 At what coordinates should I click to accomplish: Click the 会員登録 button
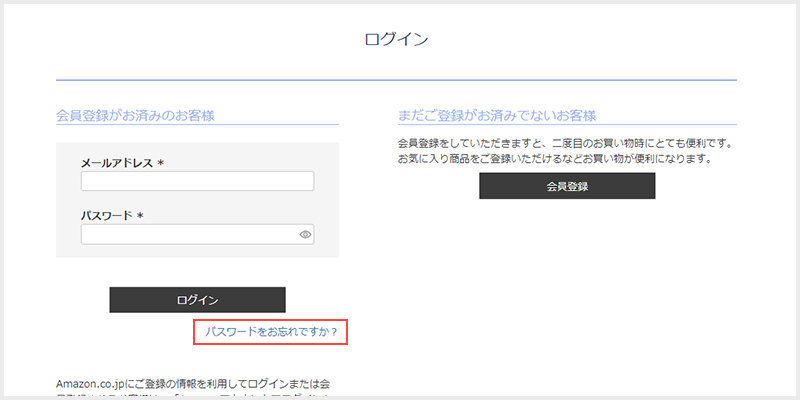pos(567,186)
